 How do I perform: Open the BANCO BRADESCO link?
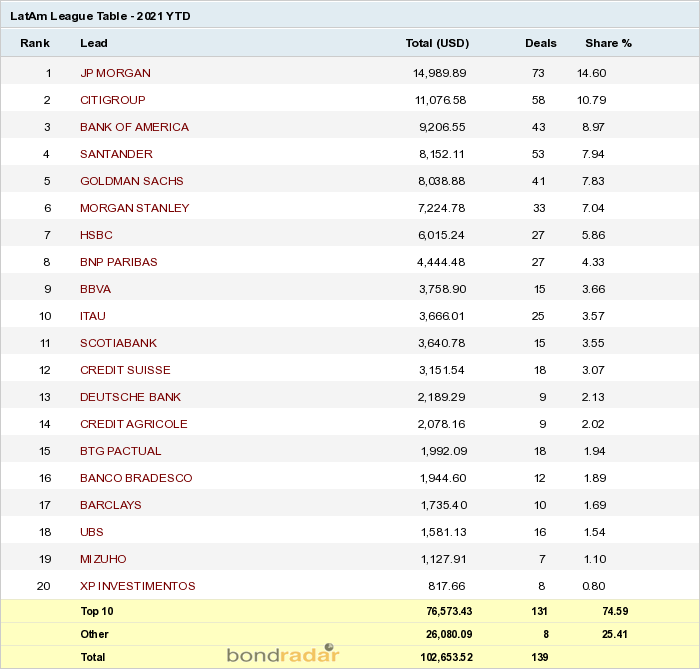pos(136,478)
